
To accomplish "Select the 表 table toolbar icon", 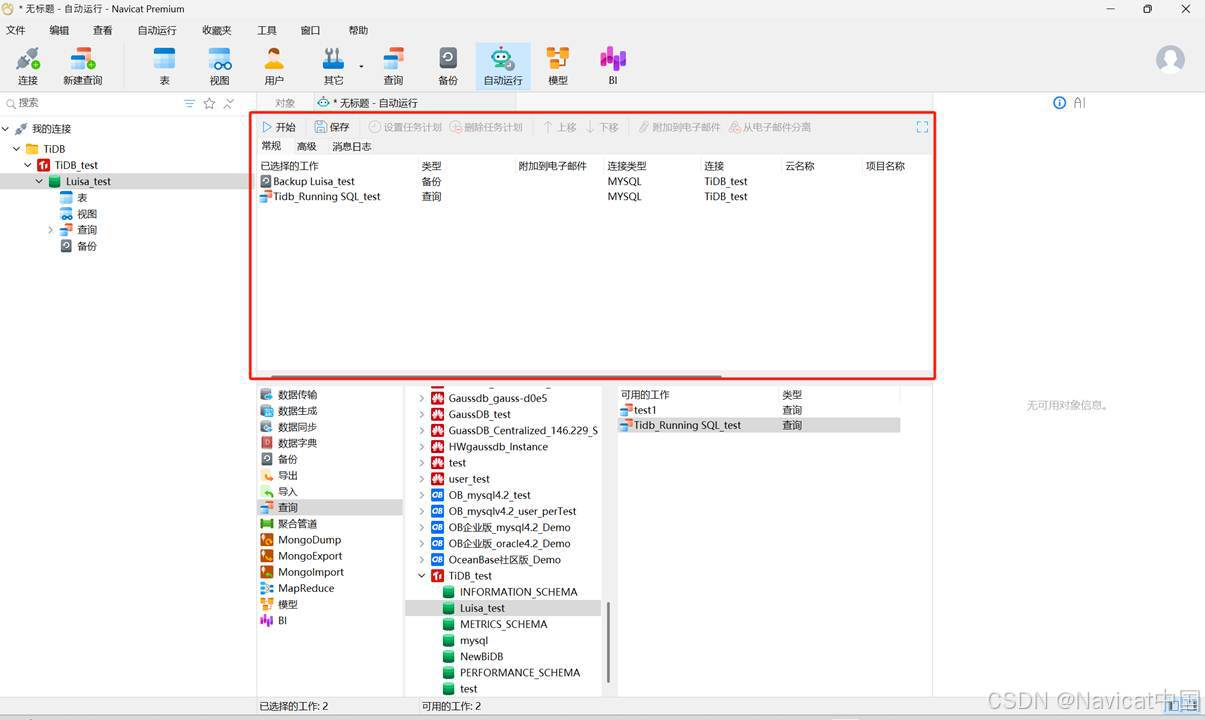I will [x=164, y=65].
